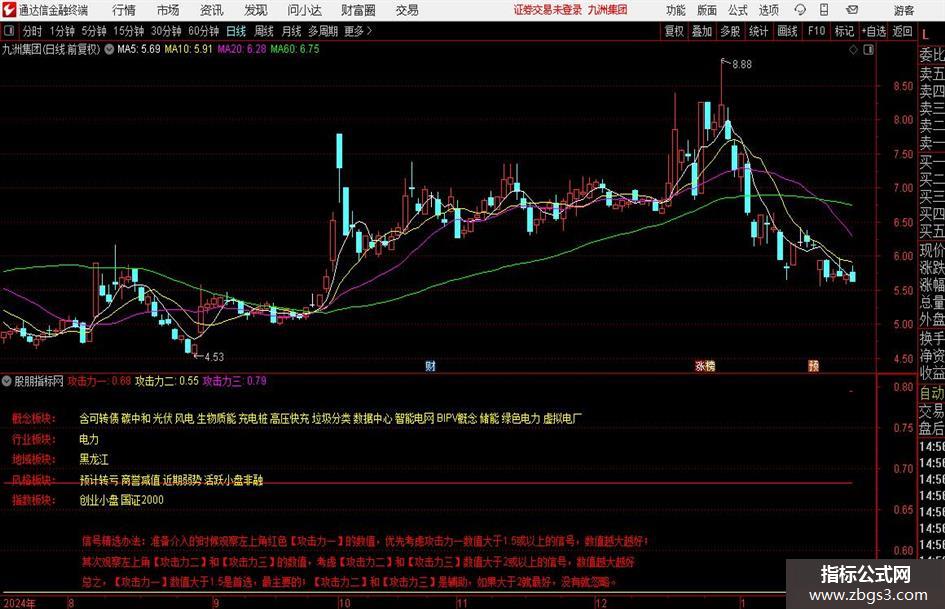Click the 攻击力二: 0.55 value

166,381
